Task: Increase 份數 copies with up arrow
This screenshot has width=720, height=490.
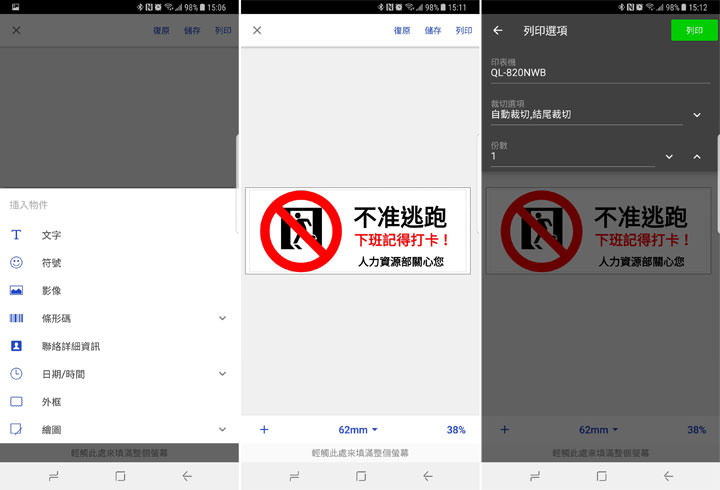Action: (697, 157)
